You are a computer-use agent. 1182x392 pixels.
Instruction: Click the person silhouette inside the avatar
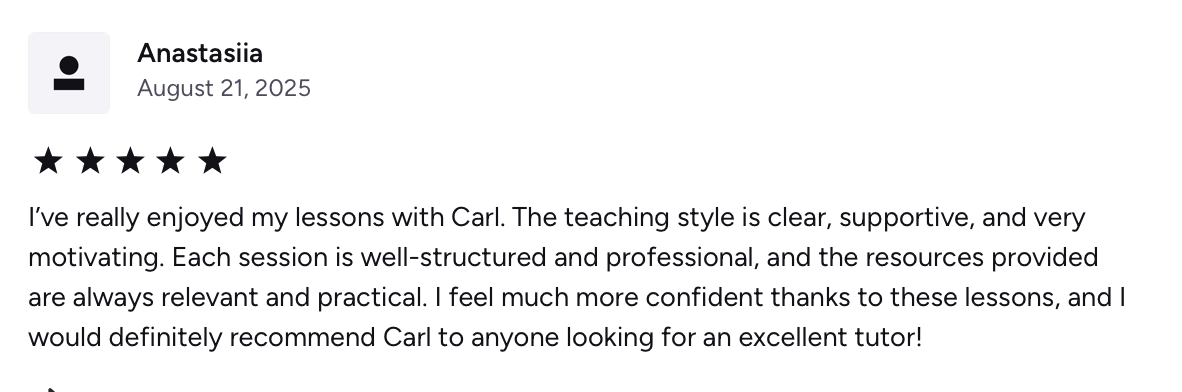click(69, 73)
